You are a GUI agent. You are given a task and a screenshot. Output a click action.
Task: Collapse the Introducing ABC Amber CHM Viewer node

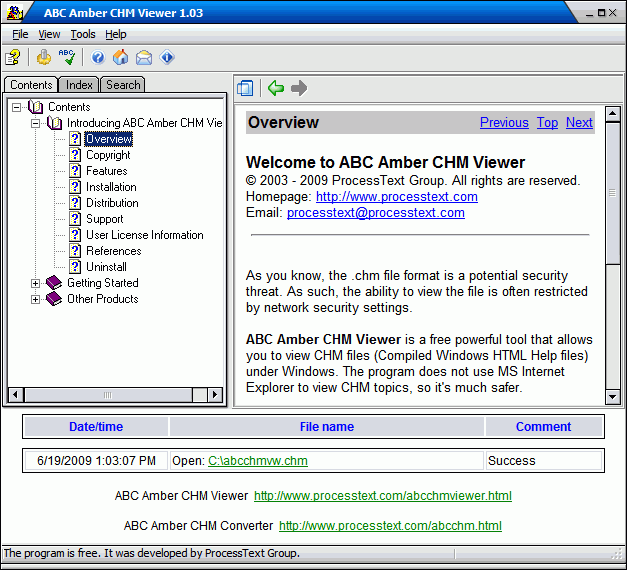point(35,123)
